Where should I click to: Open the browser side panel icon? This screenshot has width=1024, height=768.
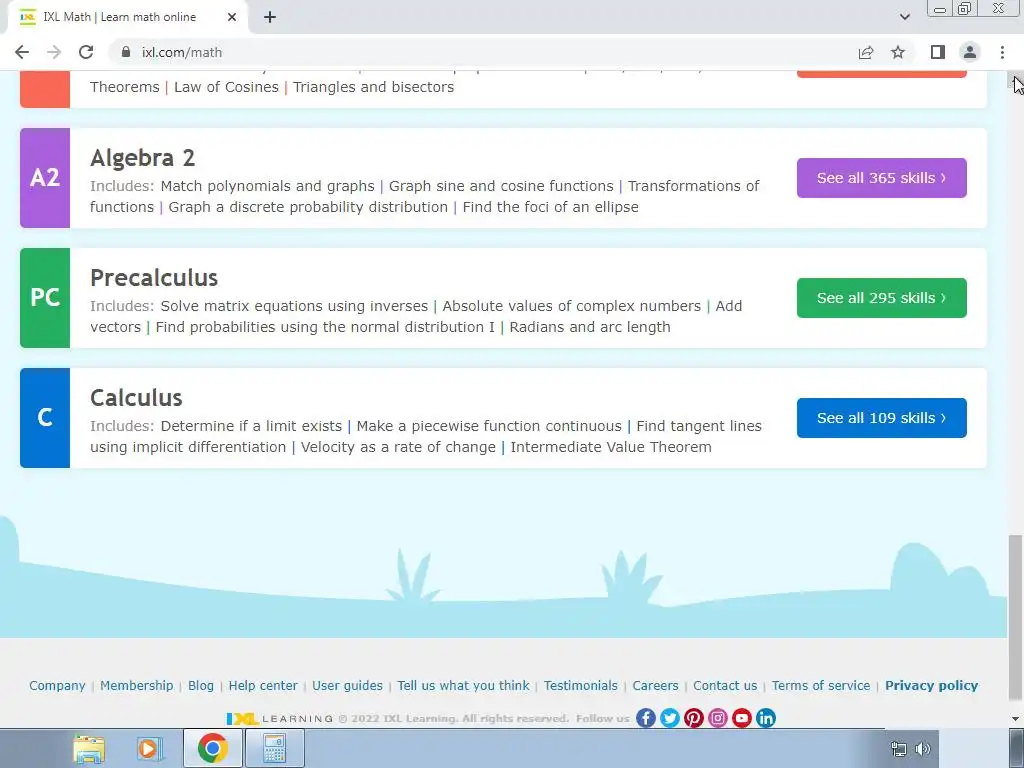937,52
